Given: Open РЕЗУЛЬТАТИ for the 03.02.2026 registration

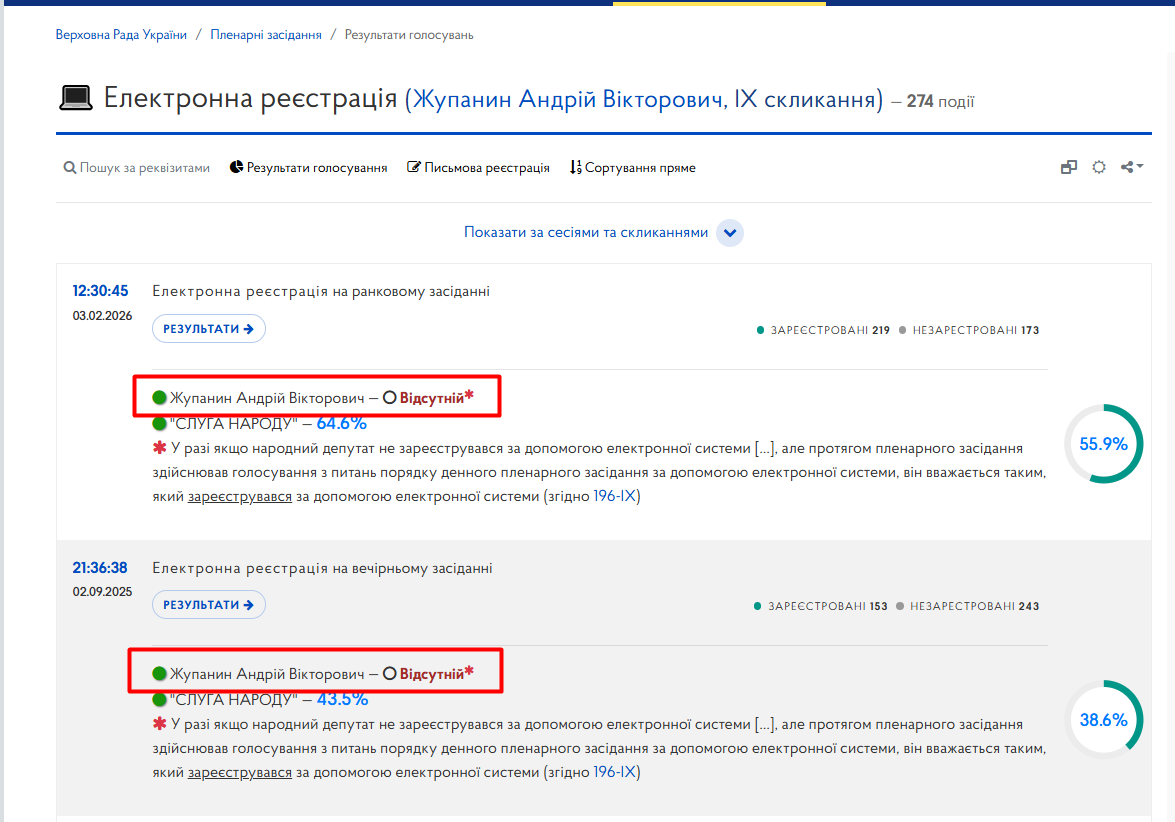Looking at the screenshot, I should (x=208, y=329).
